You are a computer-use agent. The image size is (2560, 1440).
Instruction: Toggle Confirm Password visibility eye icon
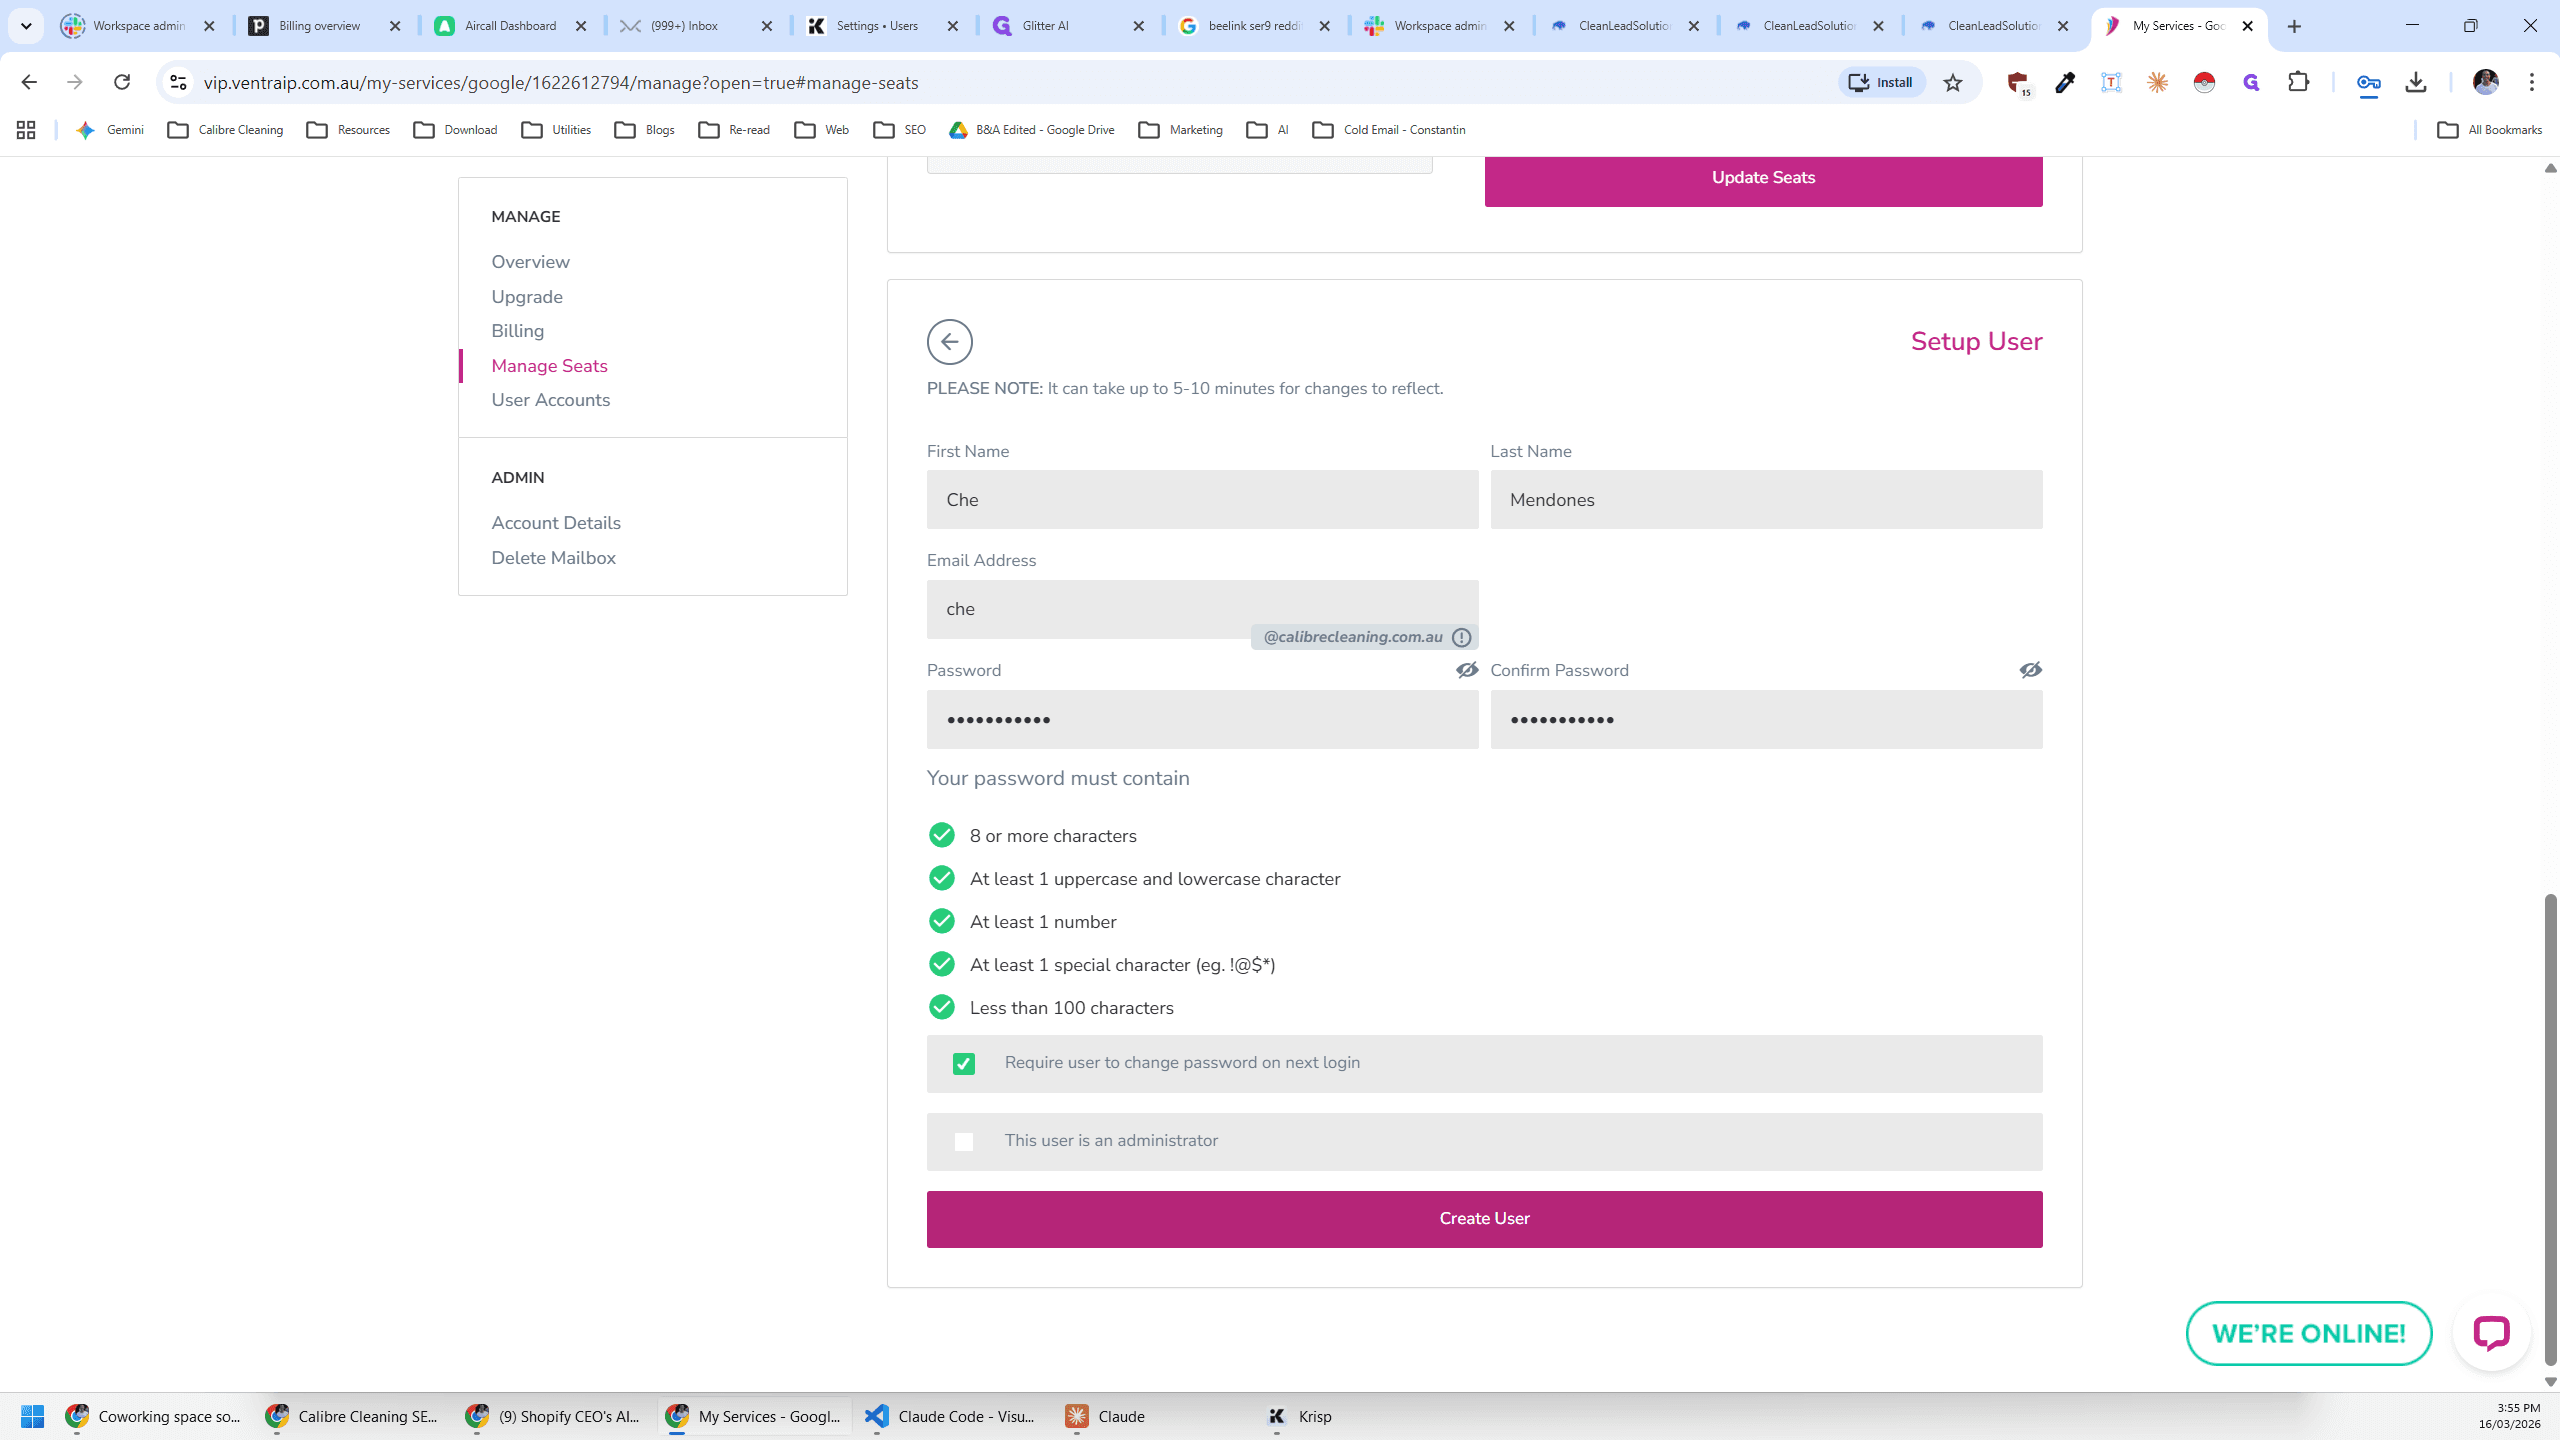[x=2030, y=670]
